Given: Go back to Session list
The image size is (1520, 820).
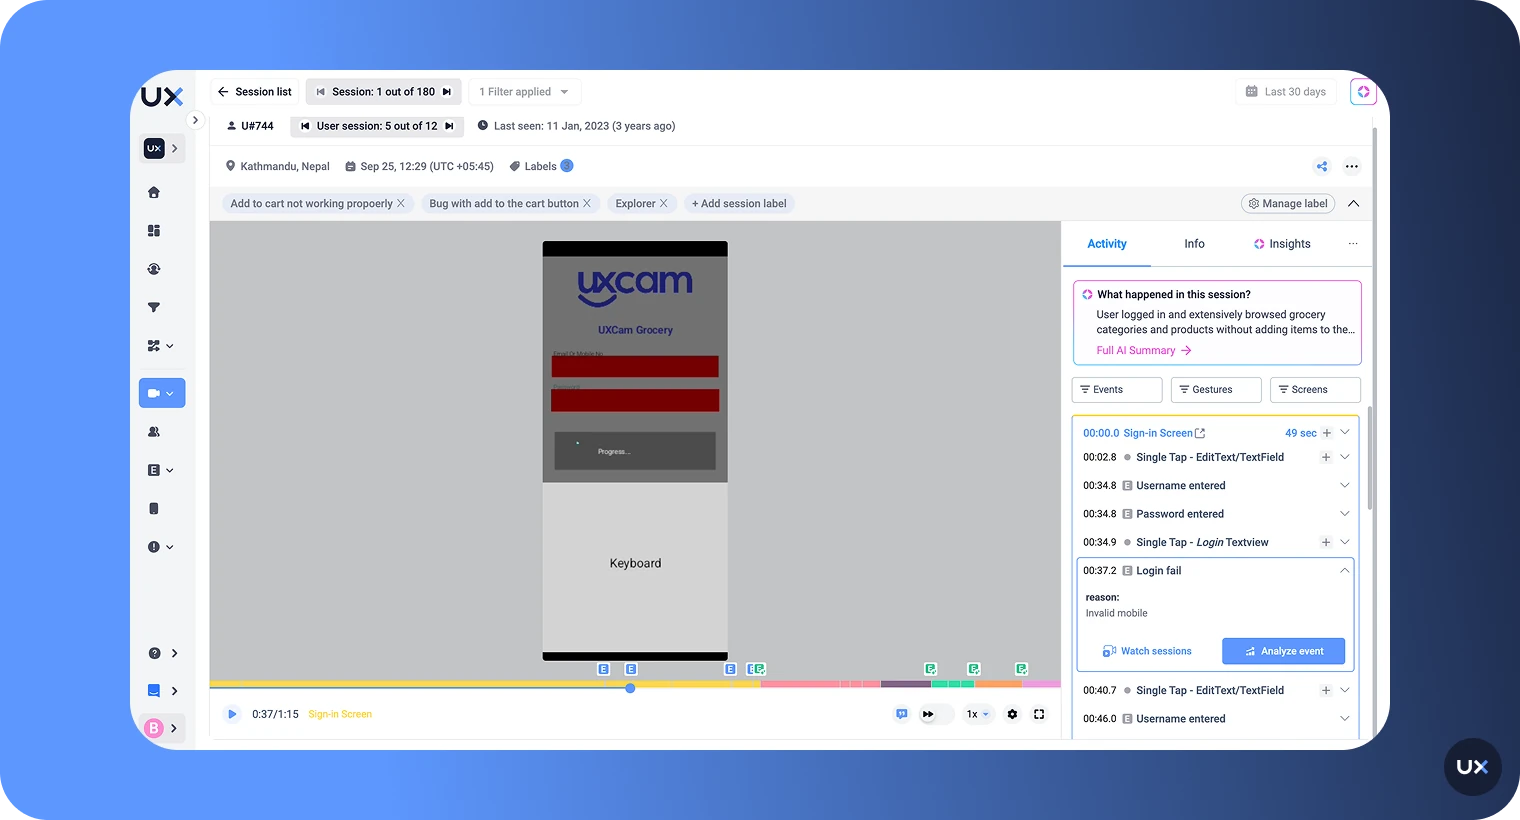Looking at the screenshot, I should pos(255,92).
